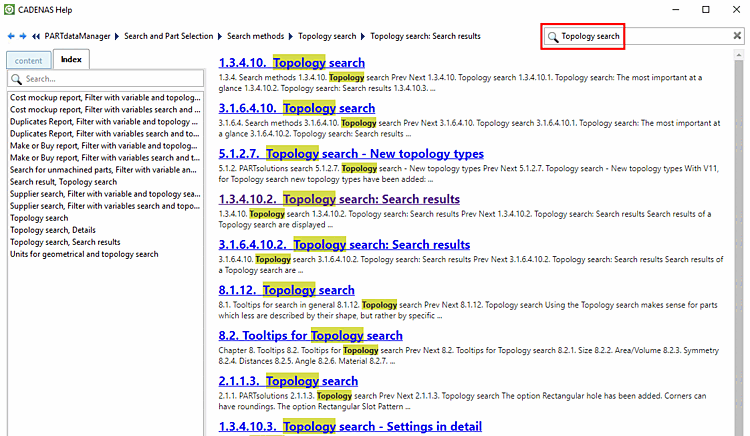
Task: Open result 3.1.6.4.10.2. Search results
Action: coord(344,244)
